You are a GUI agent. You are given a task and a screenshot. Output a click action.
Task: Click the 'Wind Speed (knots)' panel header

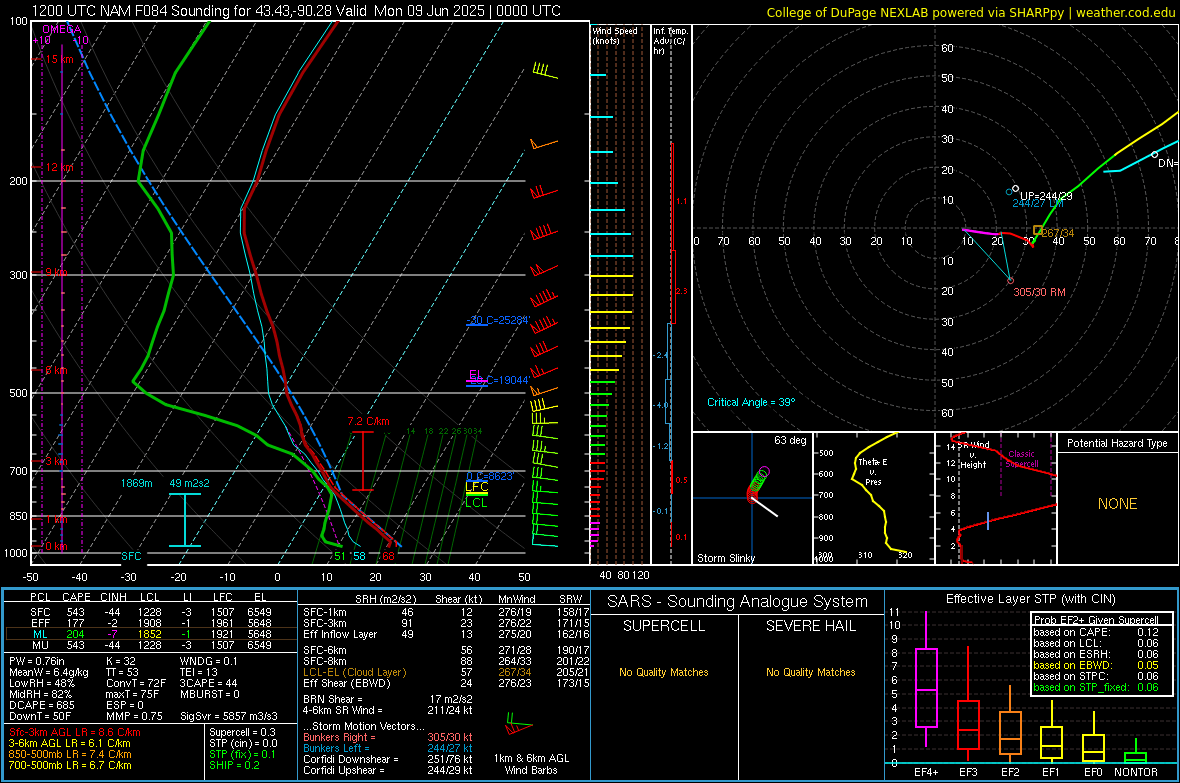coord(614,35)
